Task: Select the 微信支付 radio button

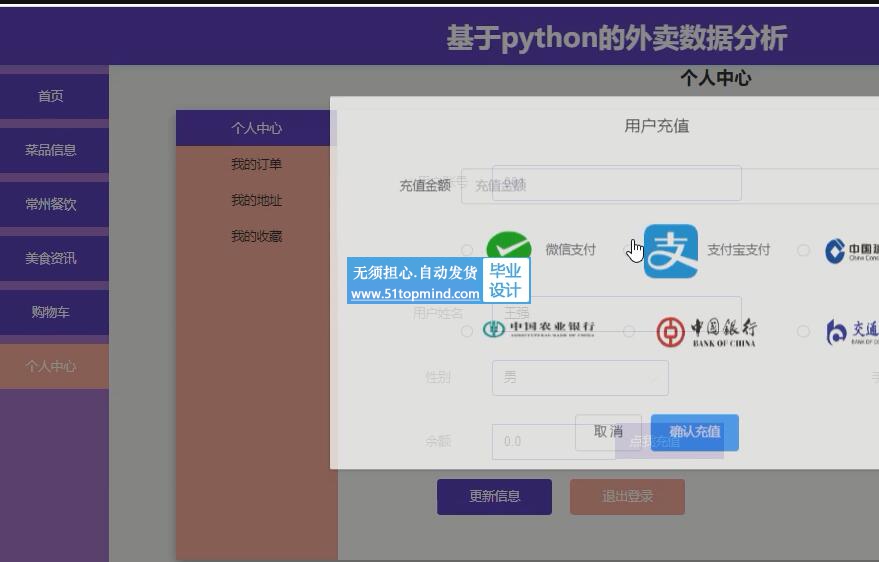Action: point(466,250)
